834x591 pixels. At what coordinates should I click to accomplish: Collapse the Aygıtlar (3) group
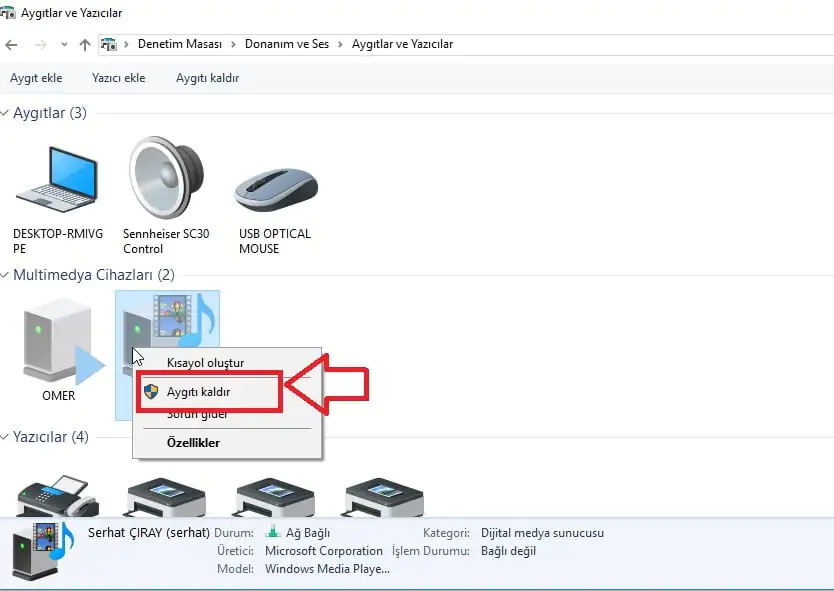(5, 113)
